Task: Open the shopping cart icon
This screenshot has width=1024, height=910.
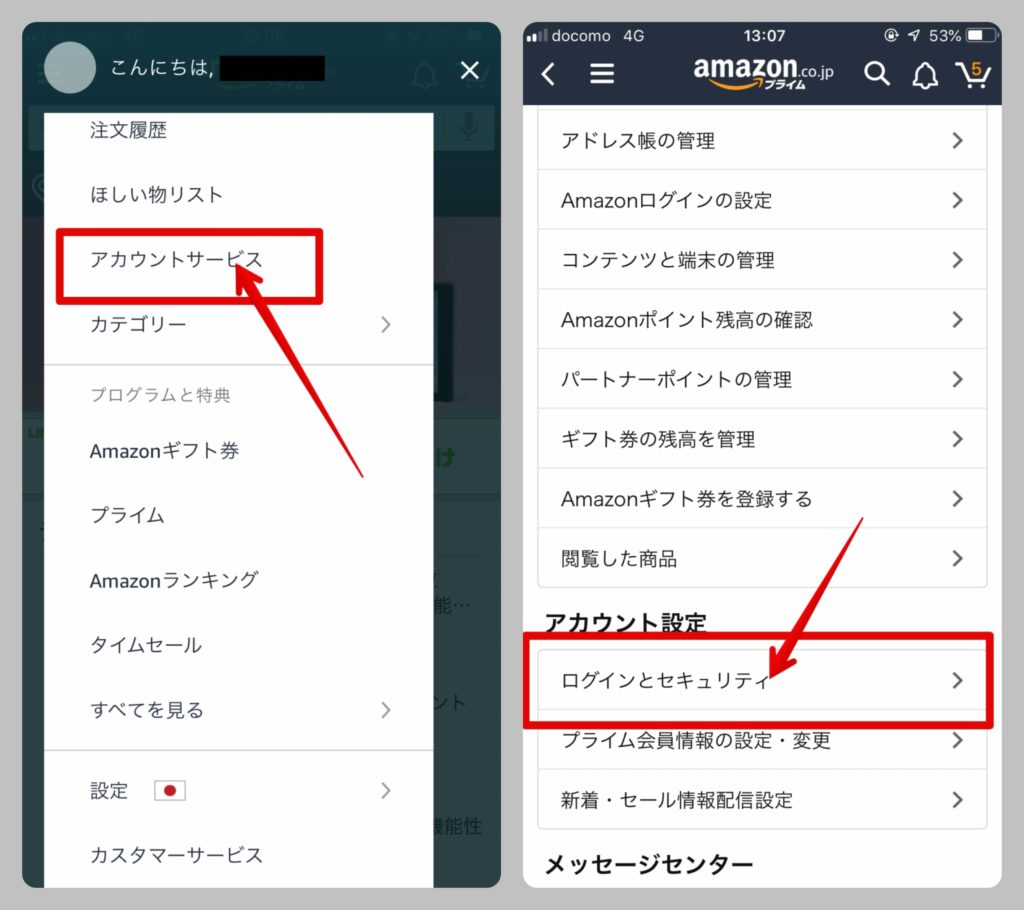Action: [973, 74]
